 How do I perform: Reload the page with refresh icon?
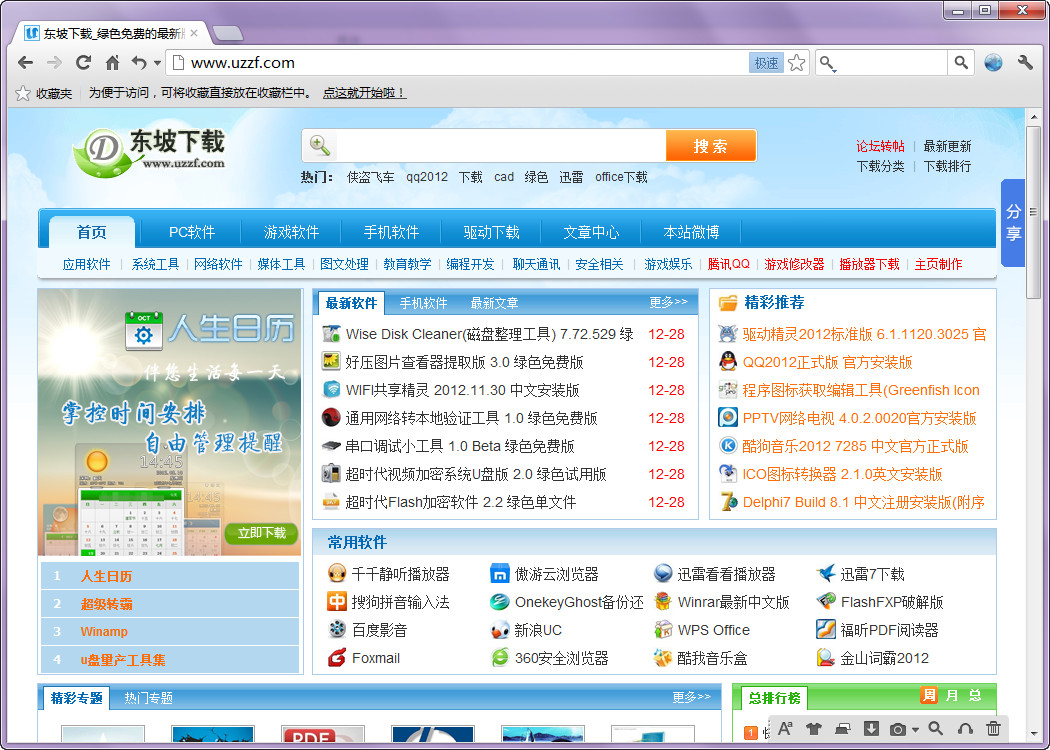(x=83, y=63)
